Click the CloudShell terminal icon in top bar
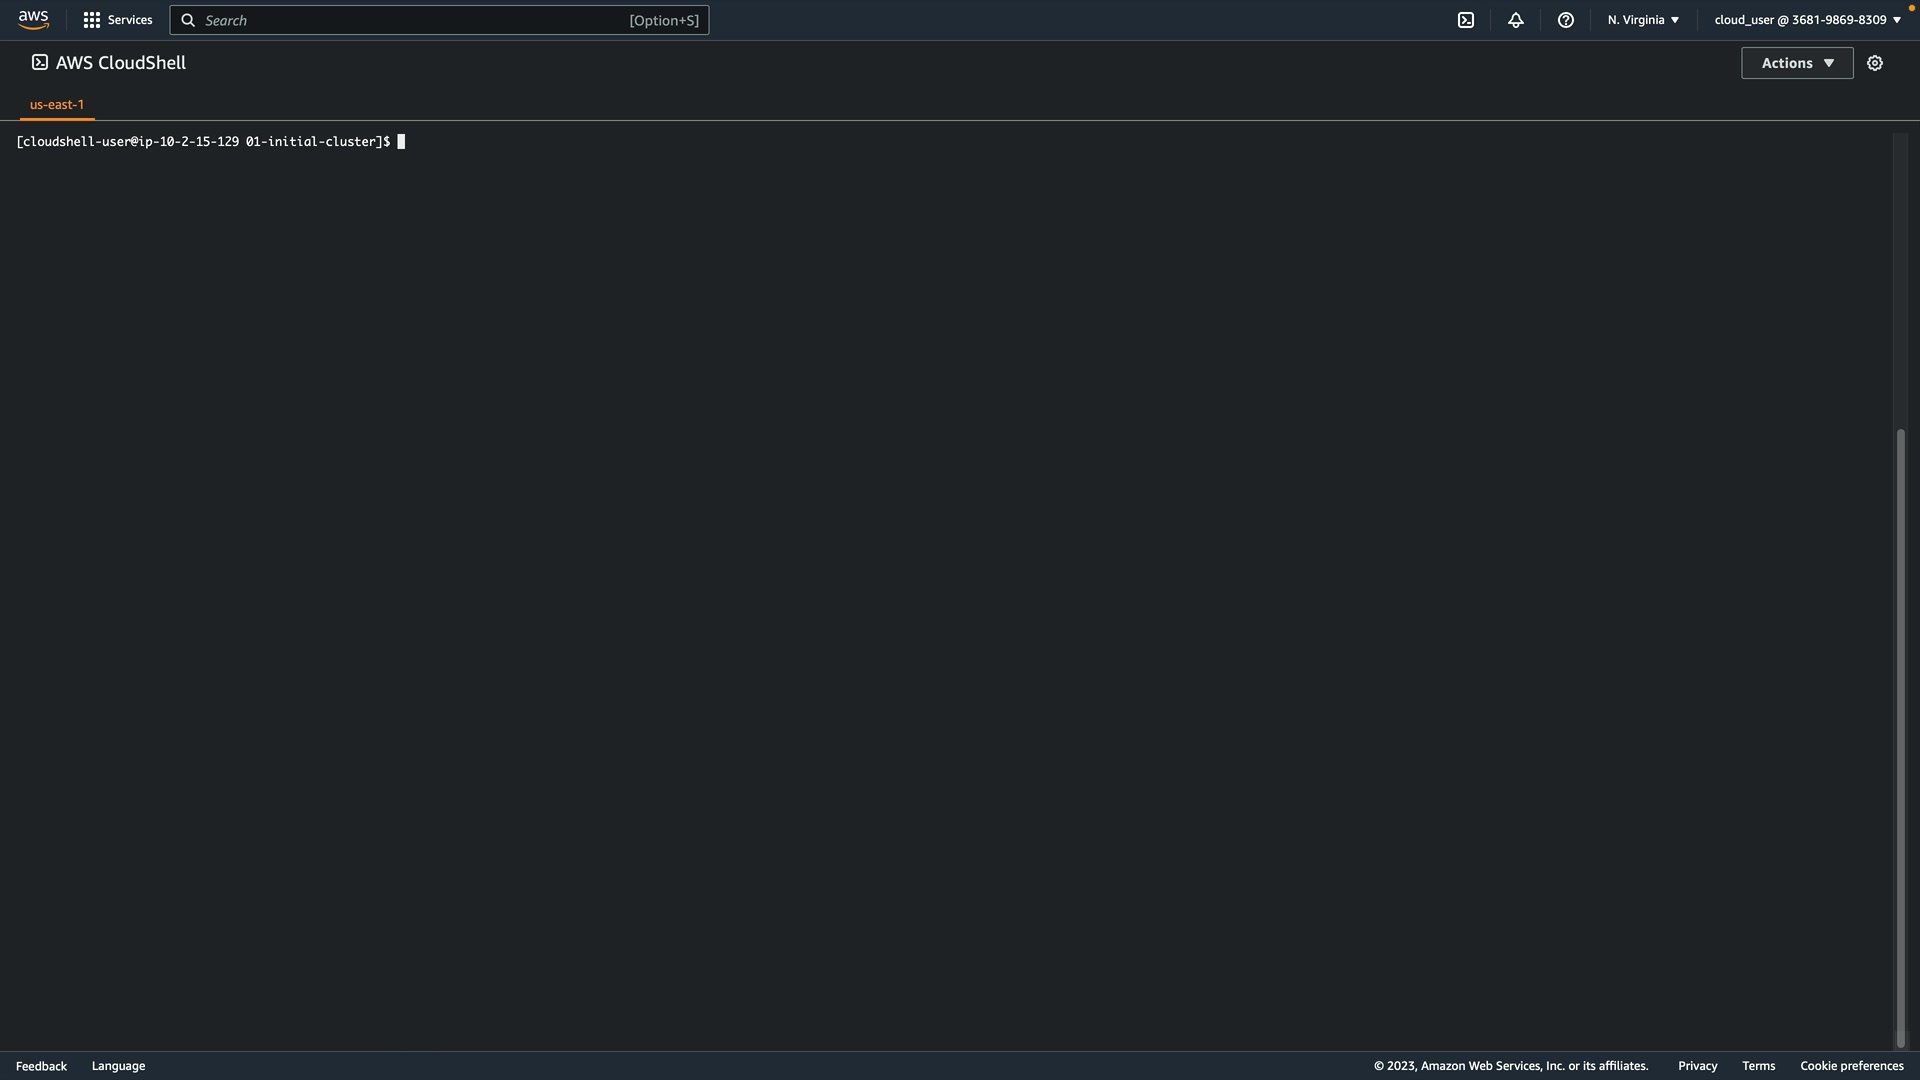1920x1080 pixels. click(1466, 20)
